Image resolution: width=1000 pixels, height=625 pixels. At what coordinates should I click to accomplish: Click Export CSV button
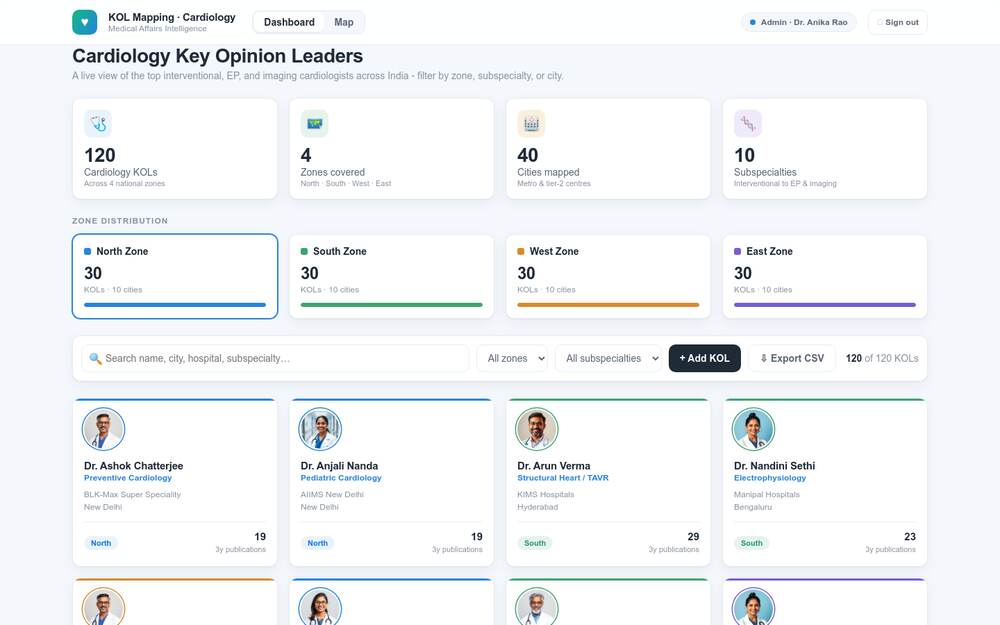pos(792,358)
